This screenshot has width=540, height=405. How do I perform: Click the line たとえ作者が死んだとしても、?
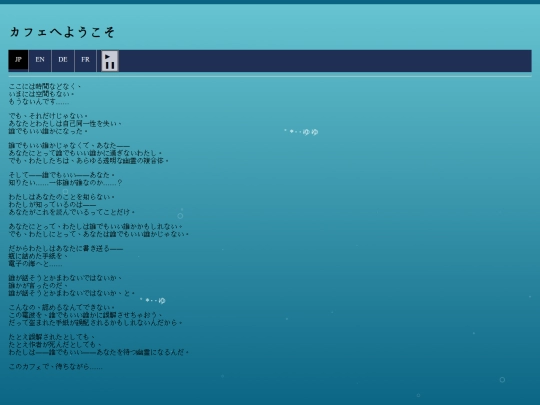pyautogui.click(x=55, y=344)
